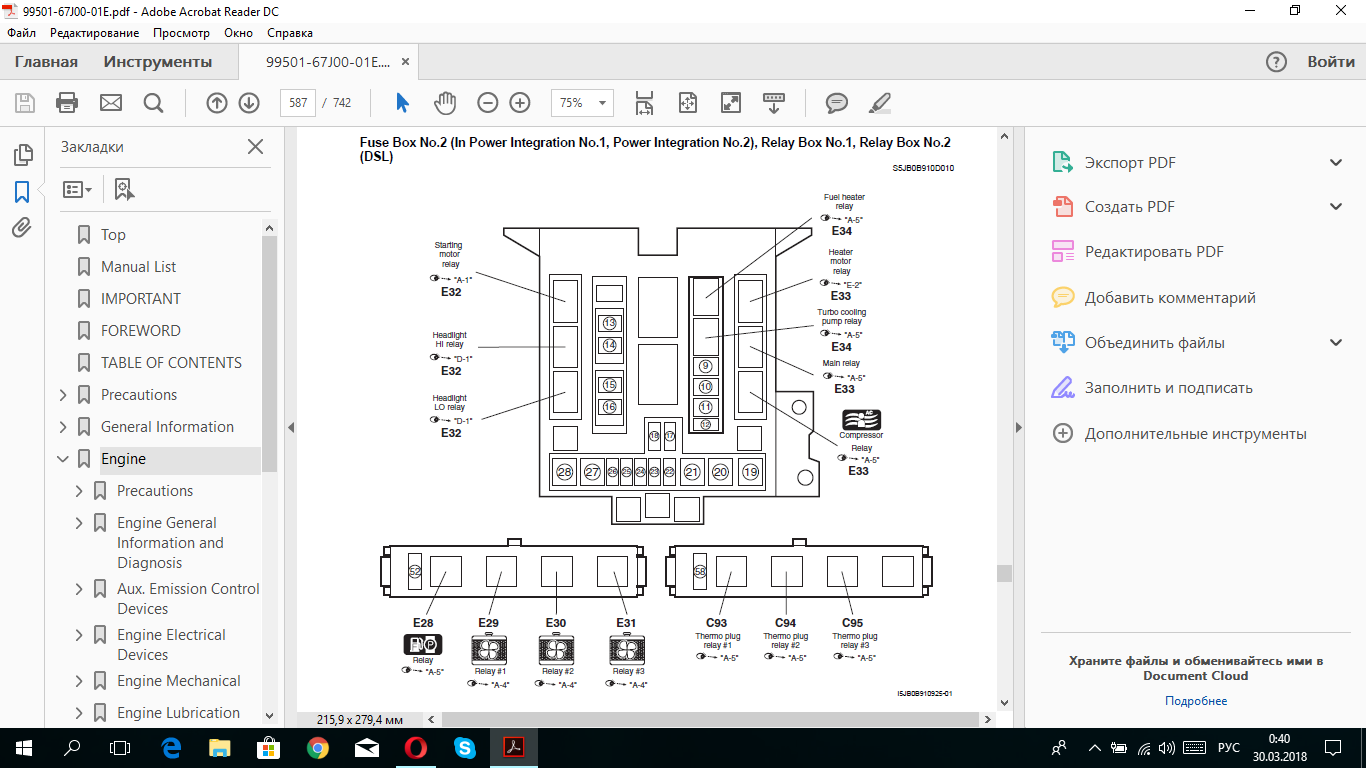Click the Zoom out minus icon

(487, 103)
